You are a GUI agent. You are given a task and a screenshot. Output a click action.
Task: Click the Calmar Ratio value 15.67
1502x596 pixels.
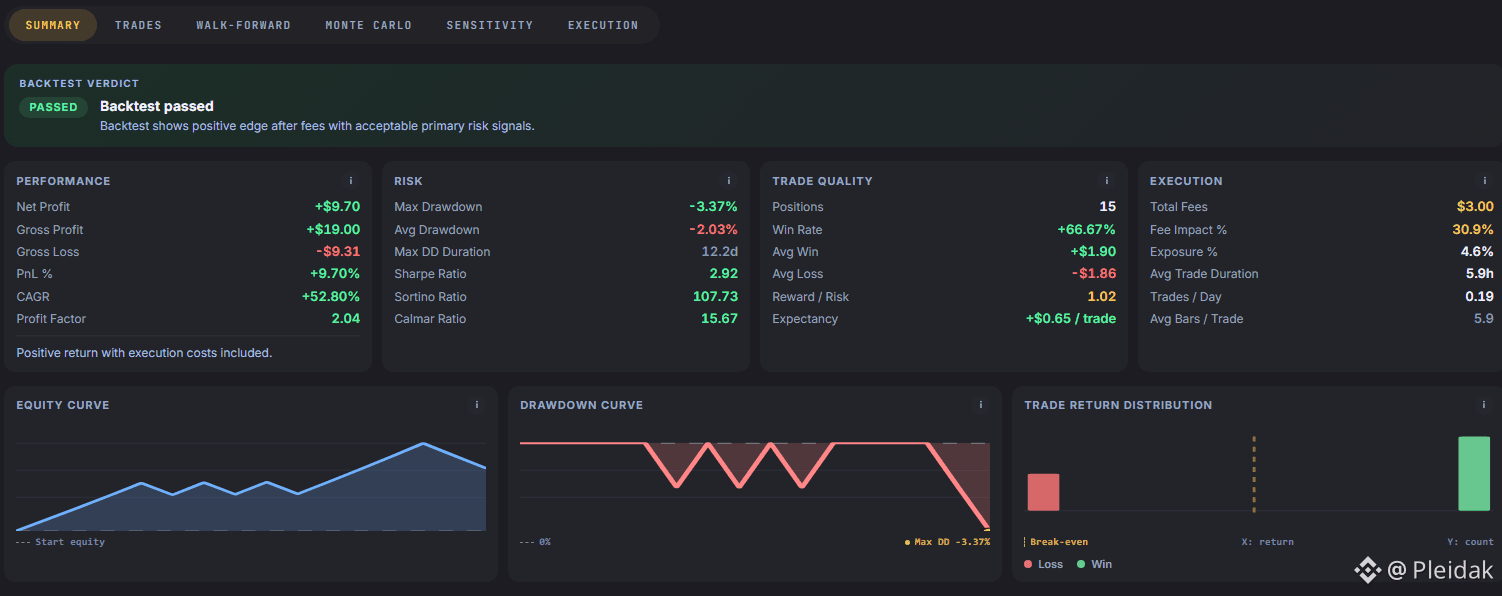(x=720, y=319)
